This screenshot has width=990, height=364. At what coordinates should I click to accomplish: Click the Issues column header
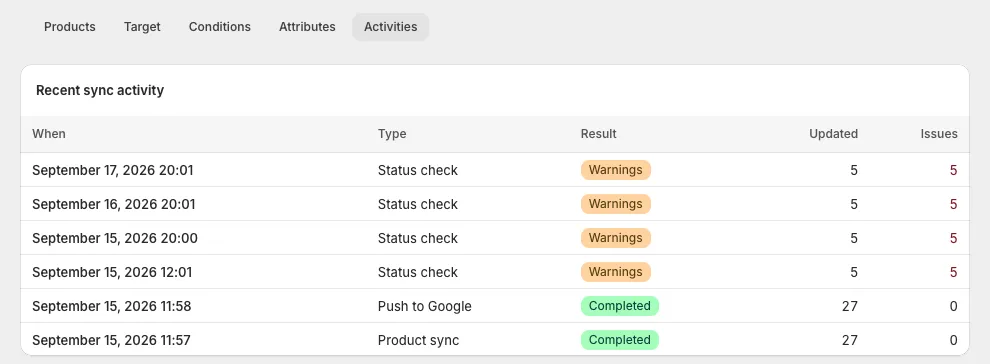[939, 134]
